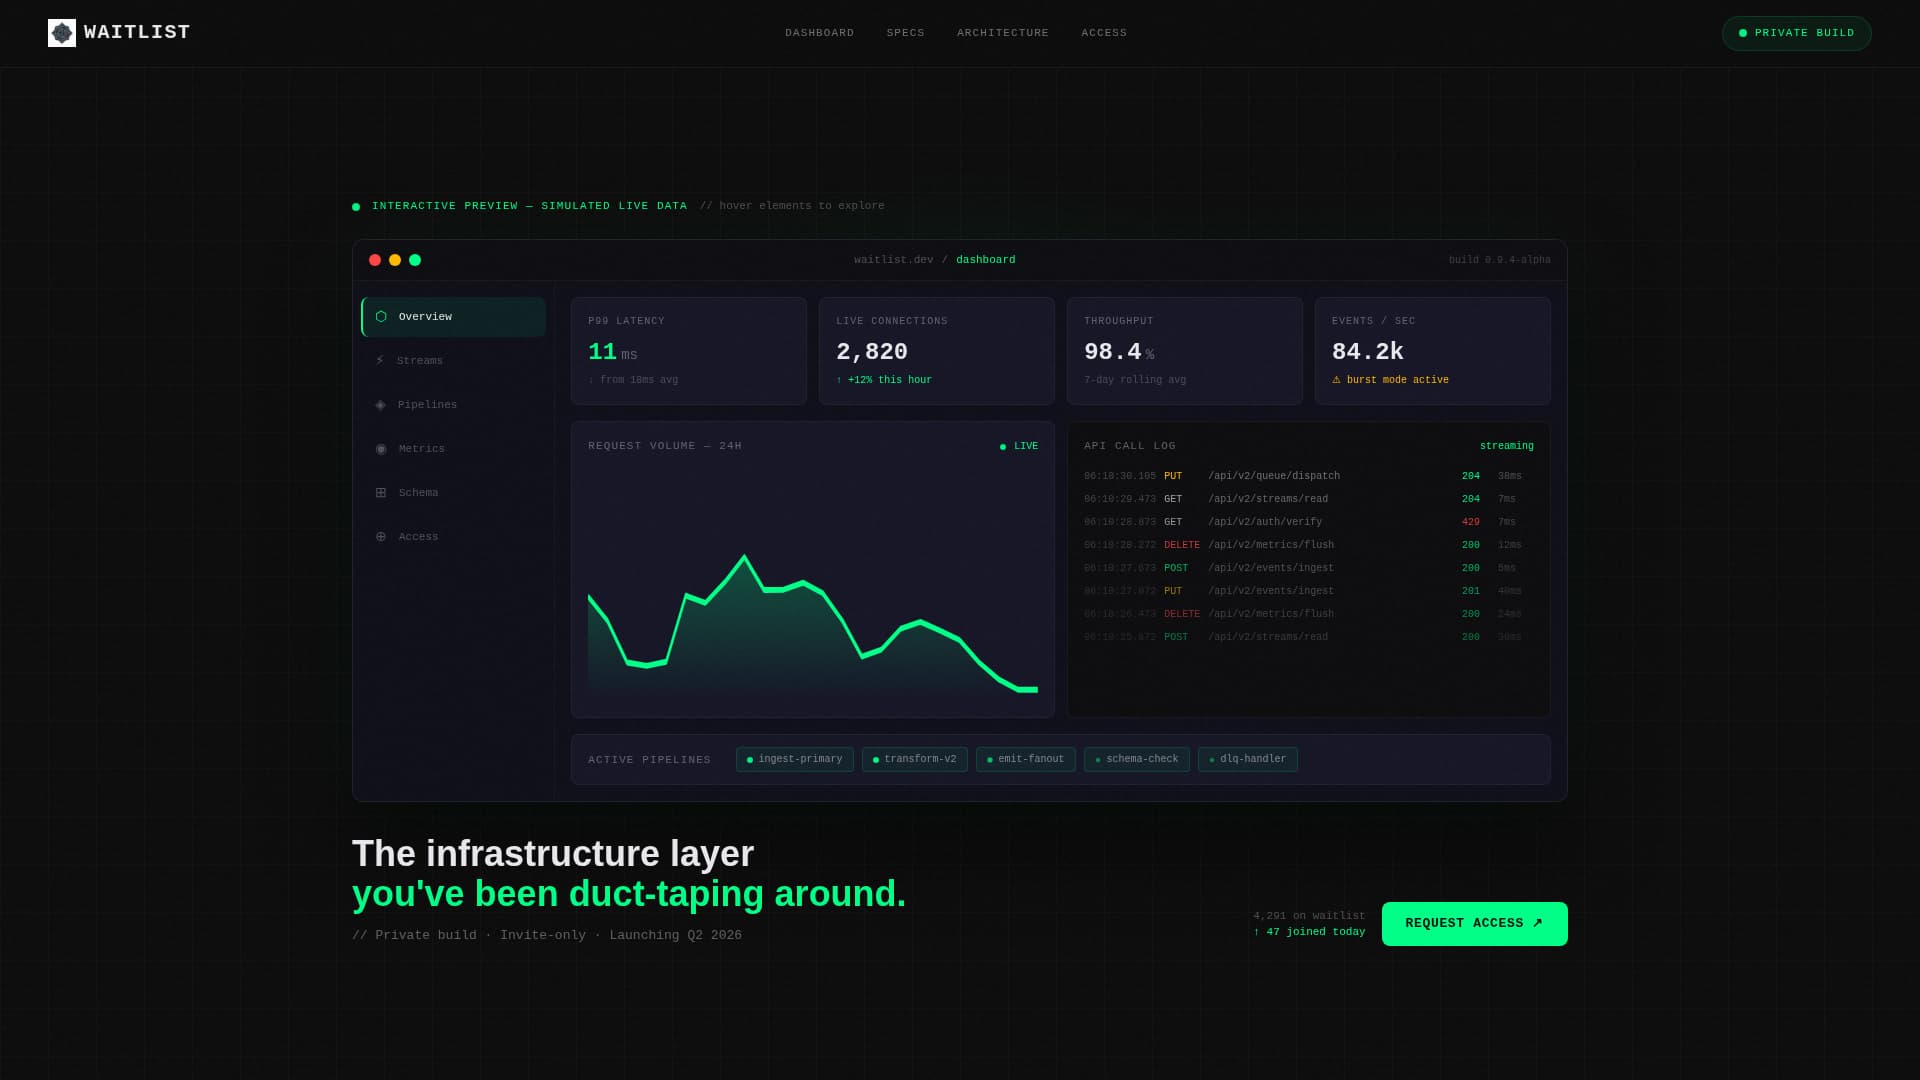Click the red window dot
The width and height of the screenshot is (1920, 1080).
click(375, 260)
